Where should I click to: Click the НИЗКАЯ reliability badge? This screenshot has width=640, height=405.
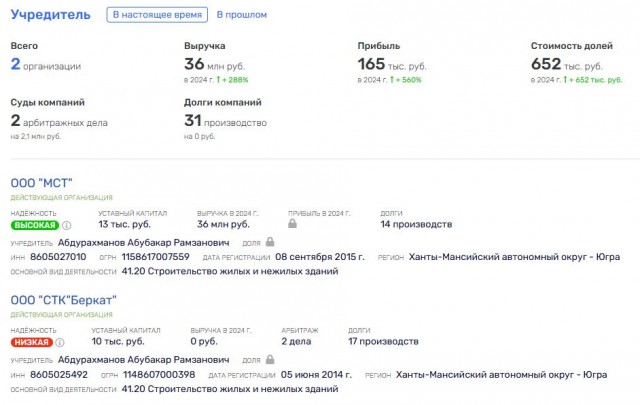coord(31,342)
